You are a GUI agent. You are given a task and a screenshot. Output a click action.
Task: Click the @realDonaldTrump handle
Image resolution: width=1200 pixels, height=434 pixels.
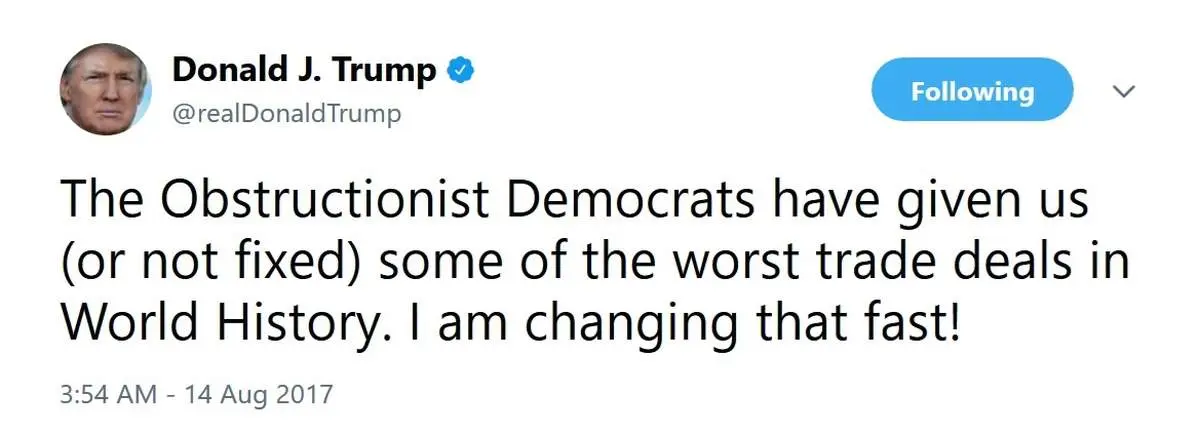[287, 114]
